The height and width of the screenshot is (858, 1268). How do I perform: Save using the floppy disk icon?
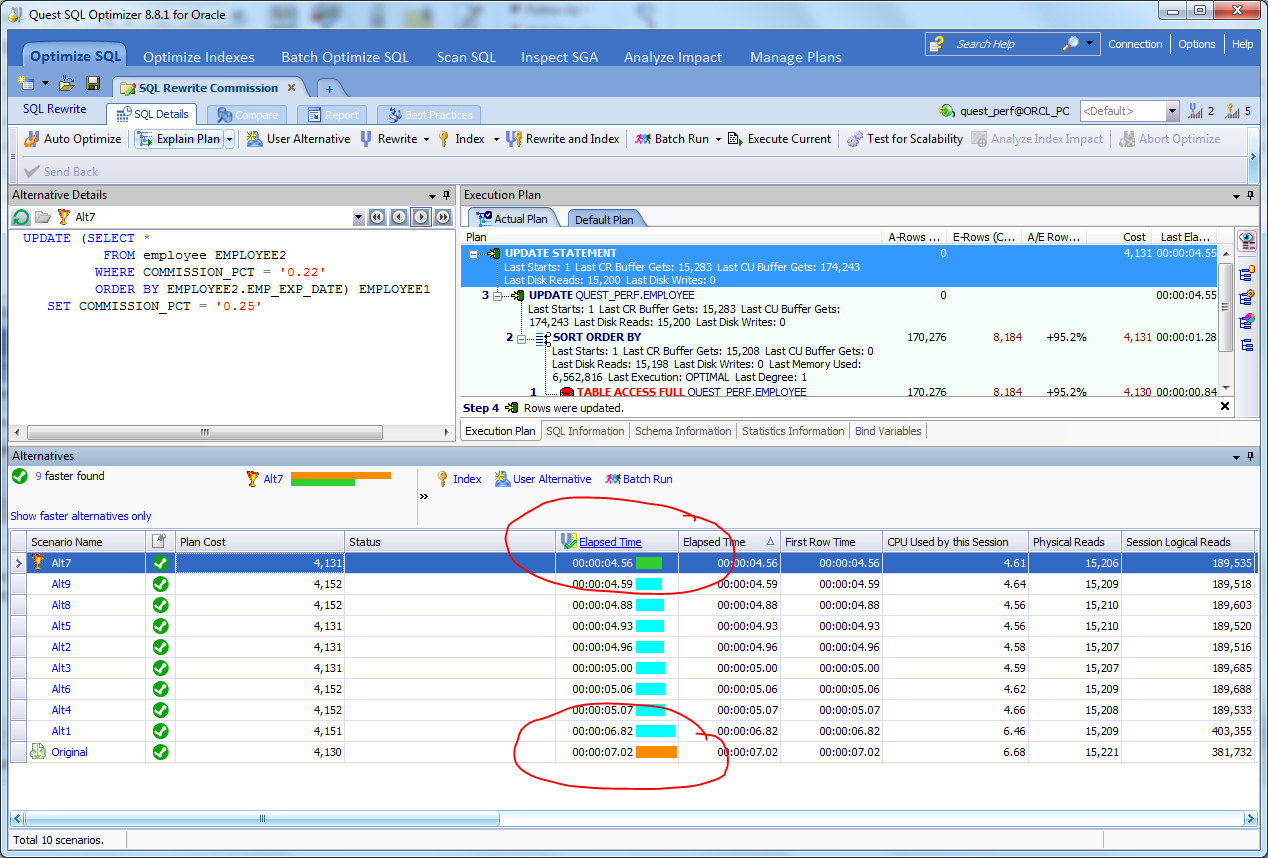[x=92, y=85]
